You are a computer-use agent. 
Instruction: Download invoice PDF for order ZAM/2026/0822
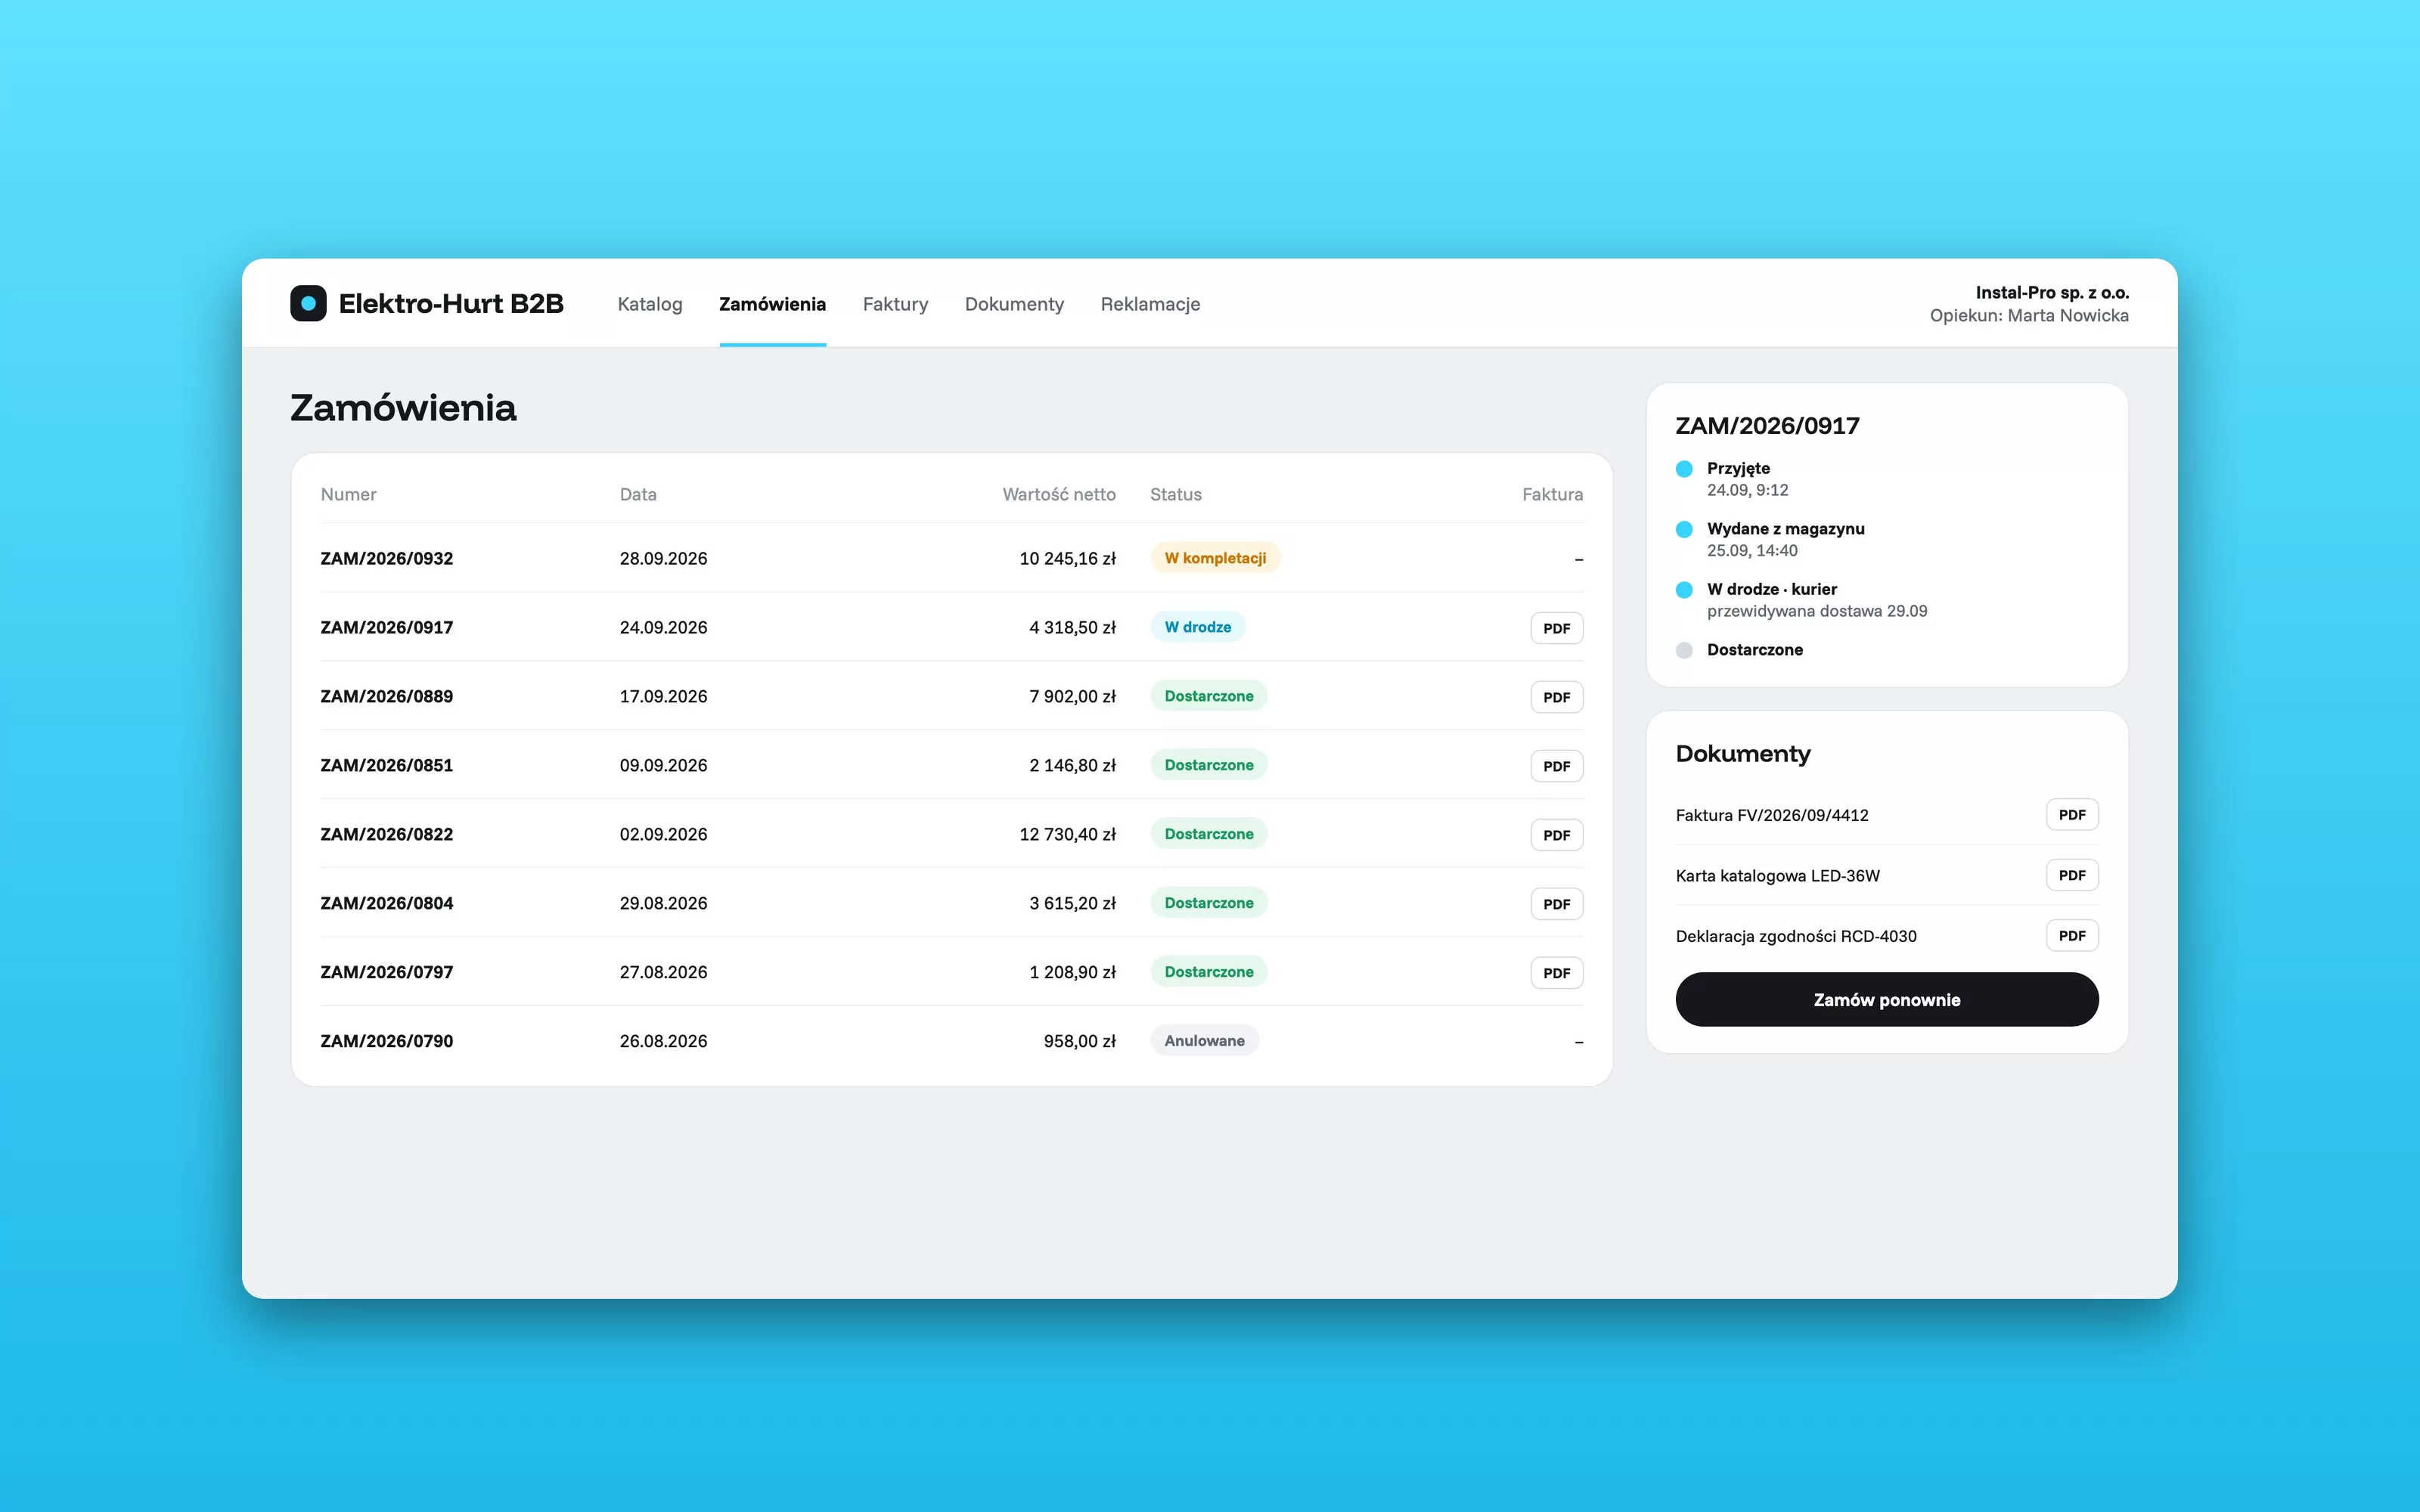point(1556,835)
